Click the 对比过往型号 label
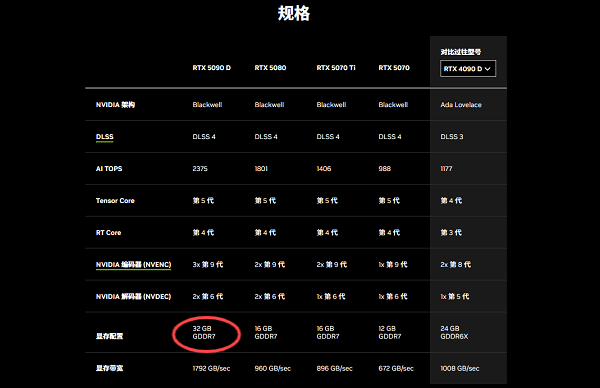The height and width of the screenshot is (388, 600). pos(461,52)
